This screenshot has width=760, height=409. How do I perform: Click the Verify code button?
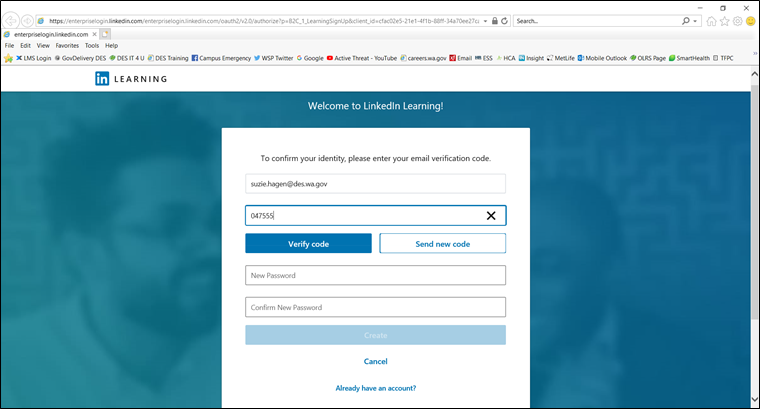(x=308, y=244)
